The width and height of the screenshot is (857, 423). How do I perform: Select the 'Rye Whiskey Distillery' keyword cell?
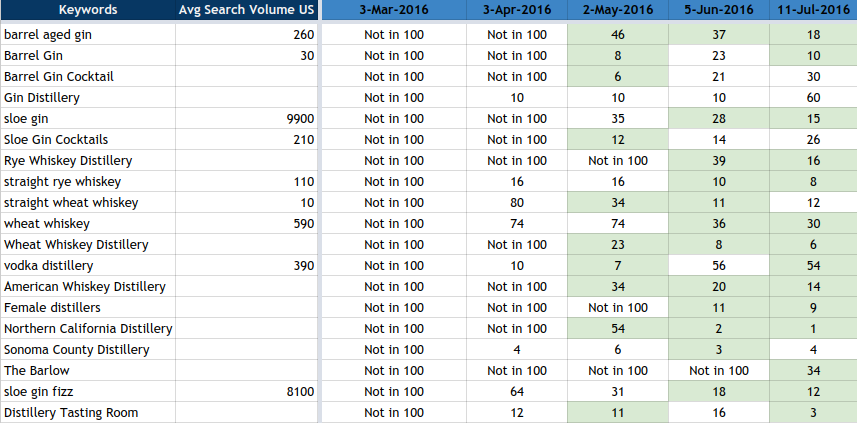[88, 161]
